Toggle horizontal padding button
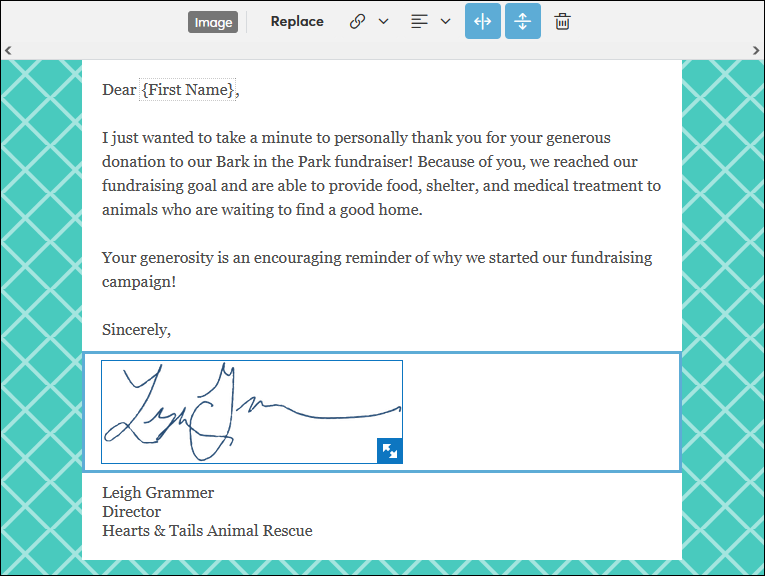The image size is (765, 576). click(482, 21)
